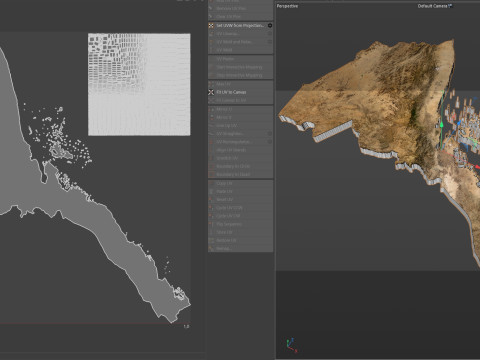
Task: Click the Fit UV to Canvas icon
Action: point(211,92)
